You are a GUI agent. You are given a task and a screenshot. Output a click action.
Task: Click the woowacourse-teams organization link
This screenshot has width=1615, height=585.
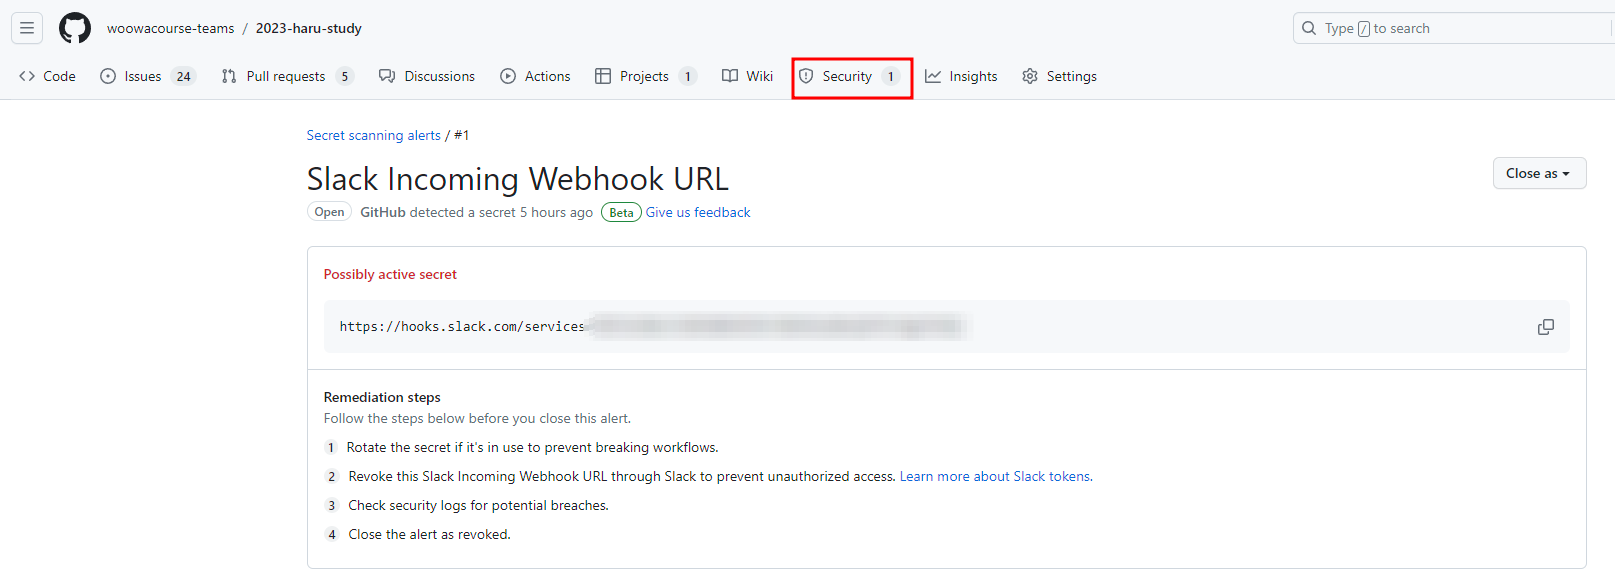click(x=171, y=28)
